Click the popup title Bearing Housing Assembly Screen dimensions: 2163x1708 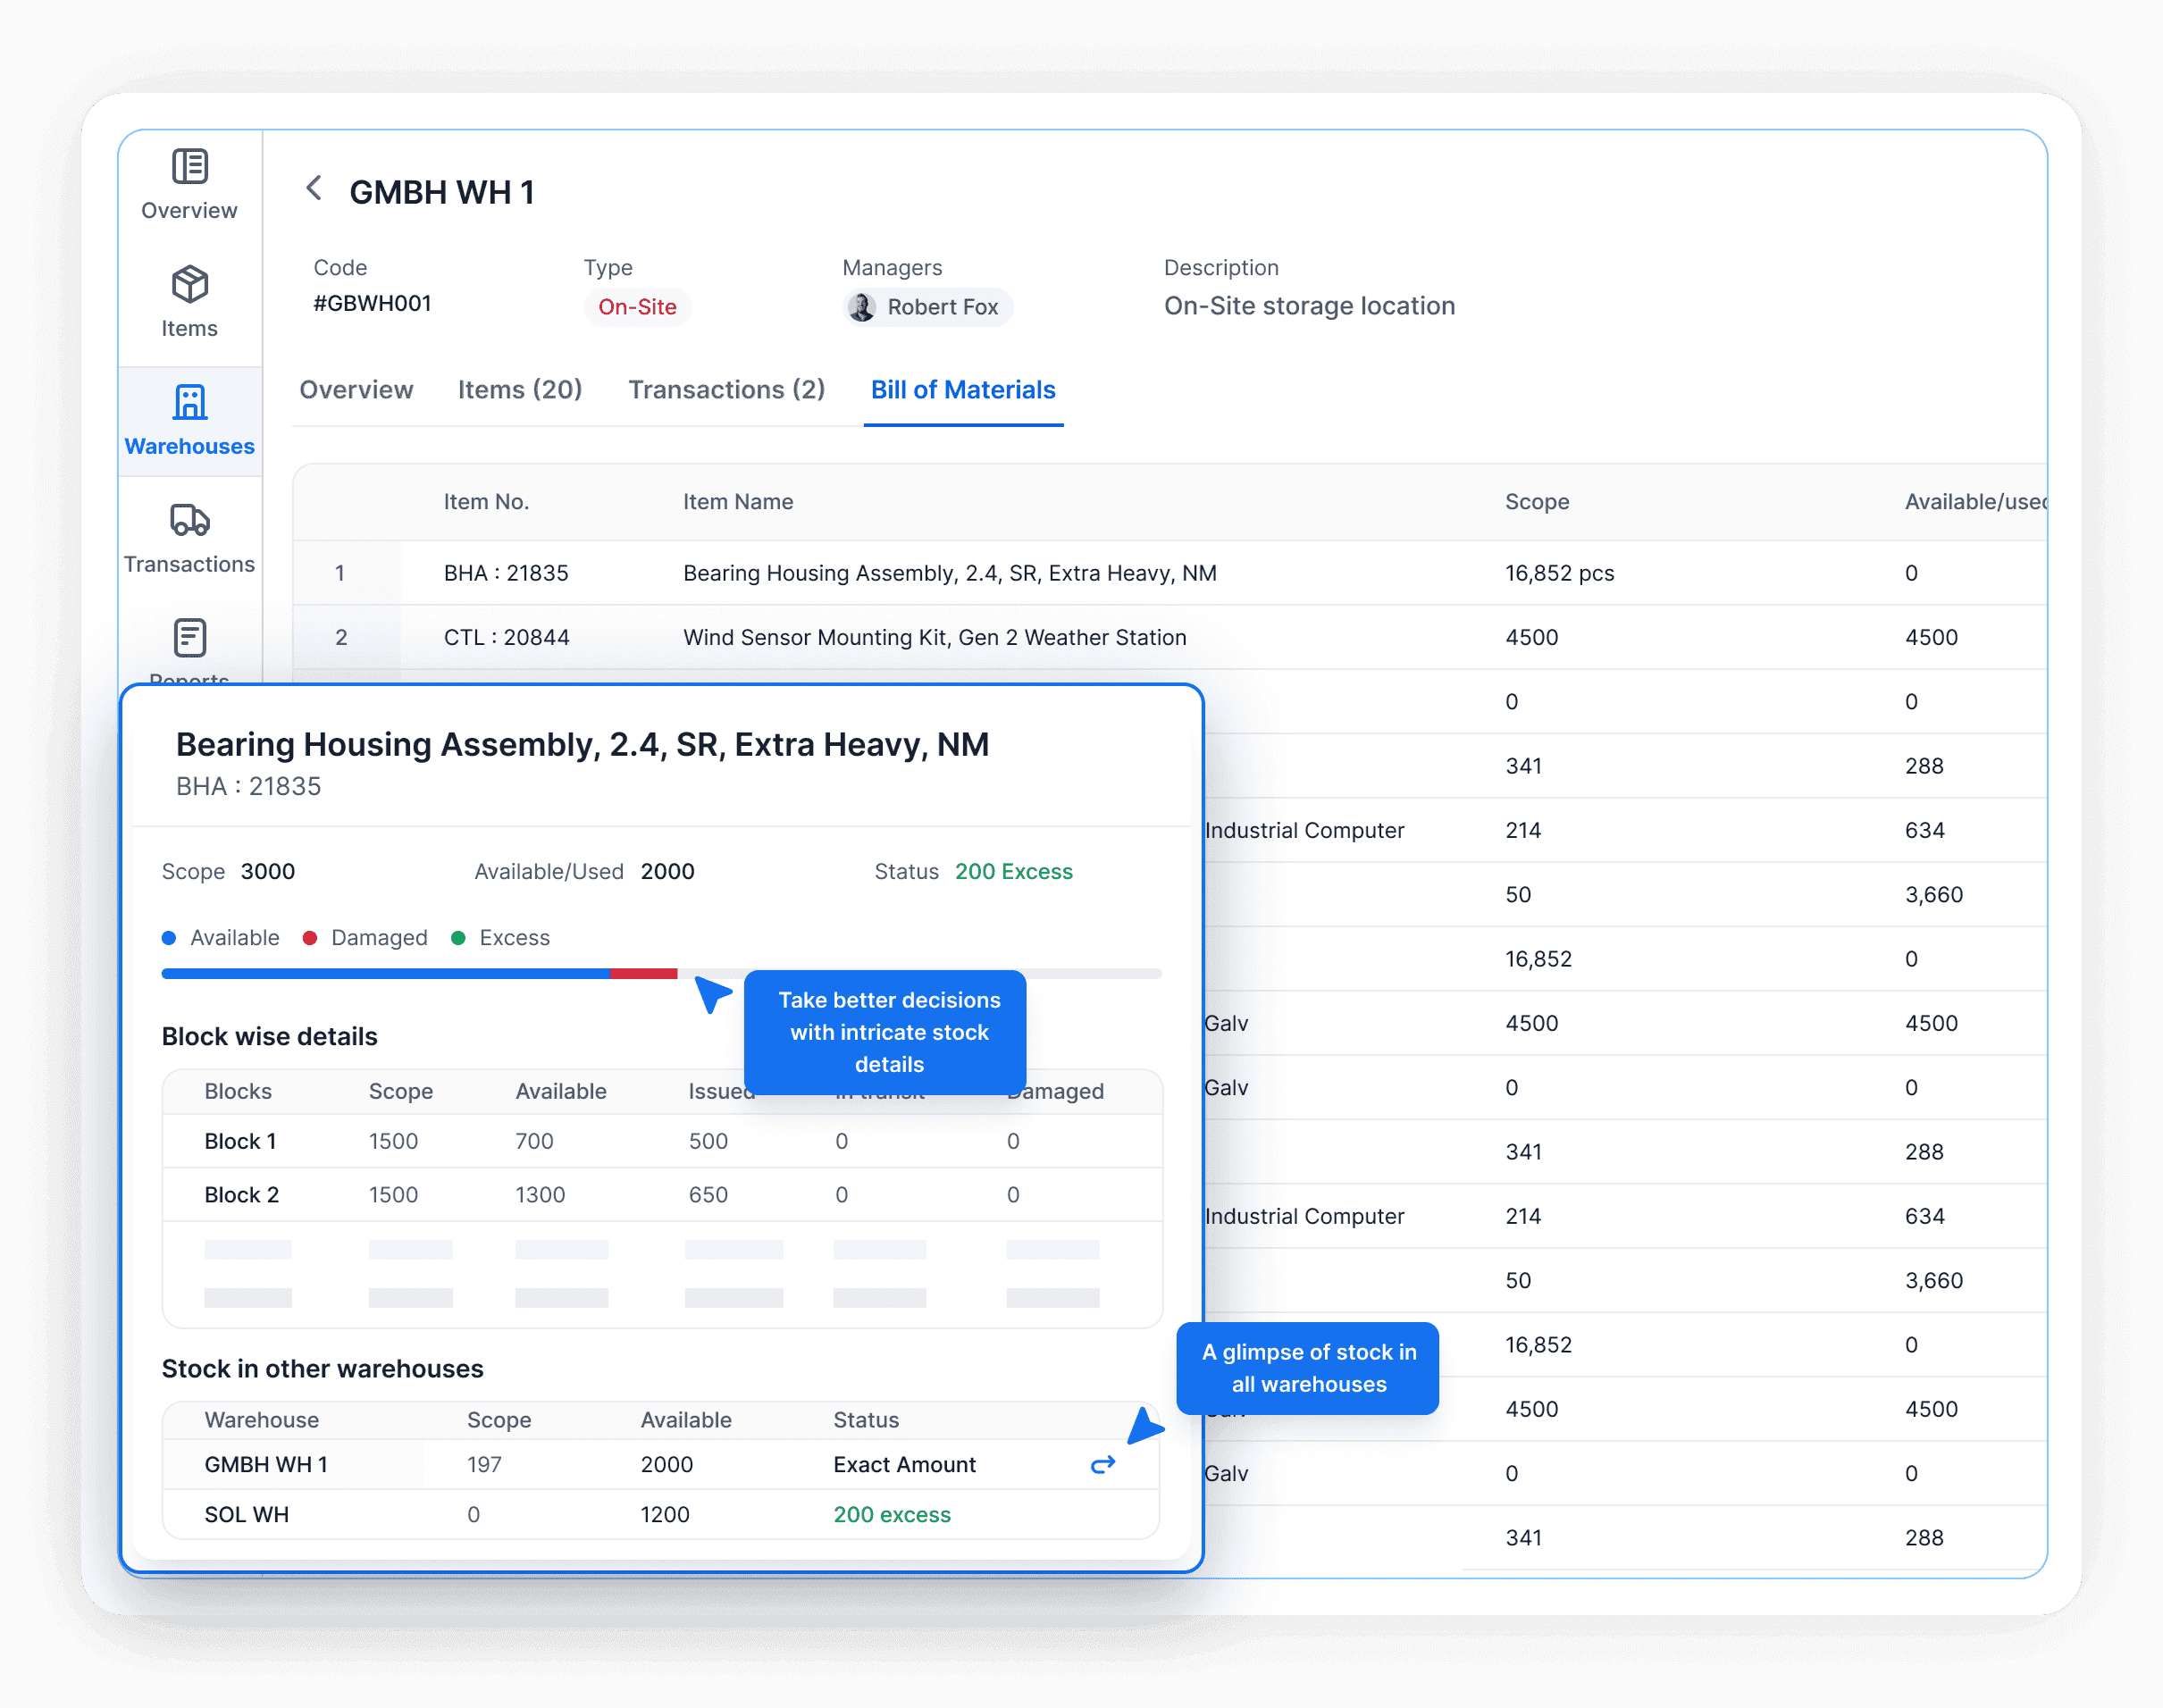[582, 744]
